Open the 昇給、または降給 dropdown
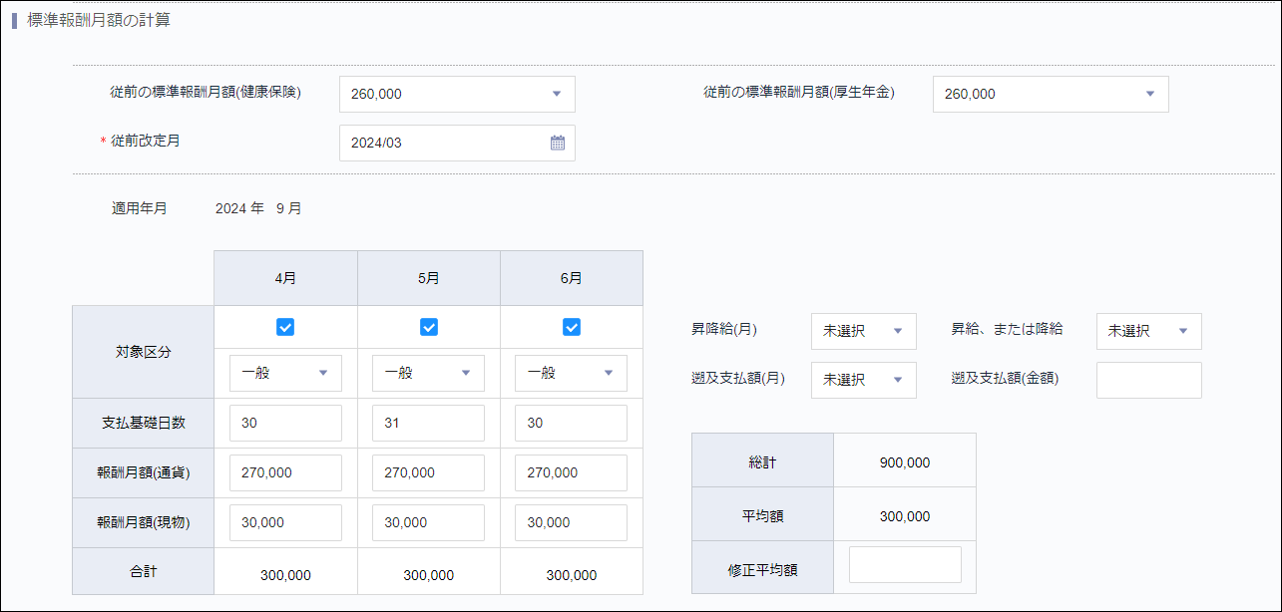1282x612 pixels. pyautogui.click(x=1149, y=331)
